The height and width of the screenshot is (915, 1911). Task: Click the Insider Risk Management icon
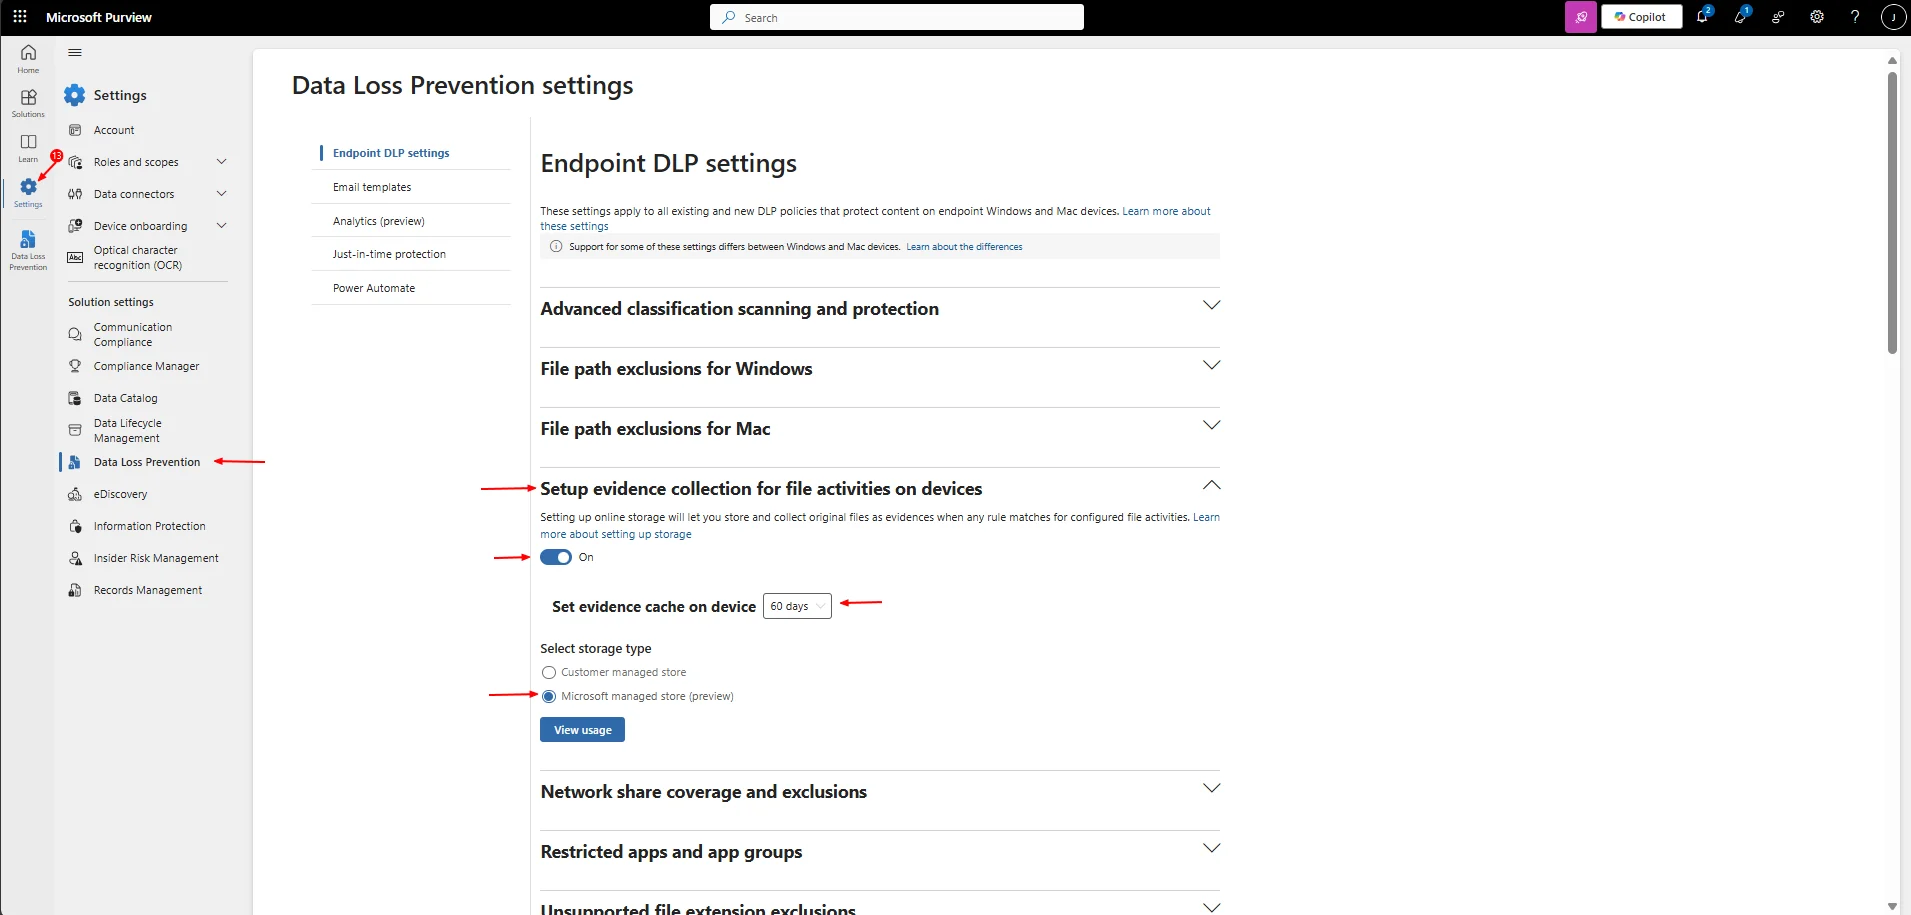pyautogui.click(x=75, y=558)
